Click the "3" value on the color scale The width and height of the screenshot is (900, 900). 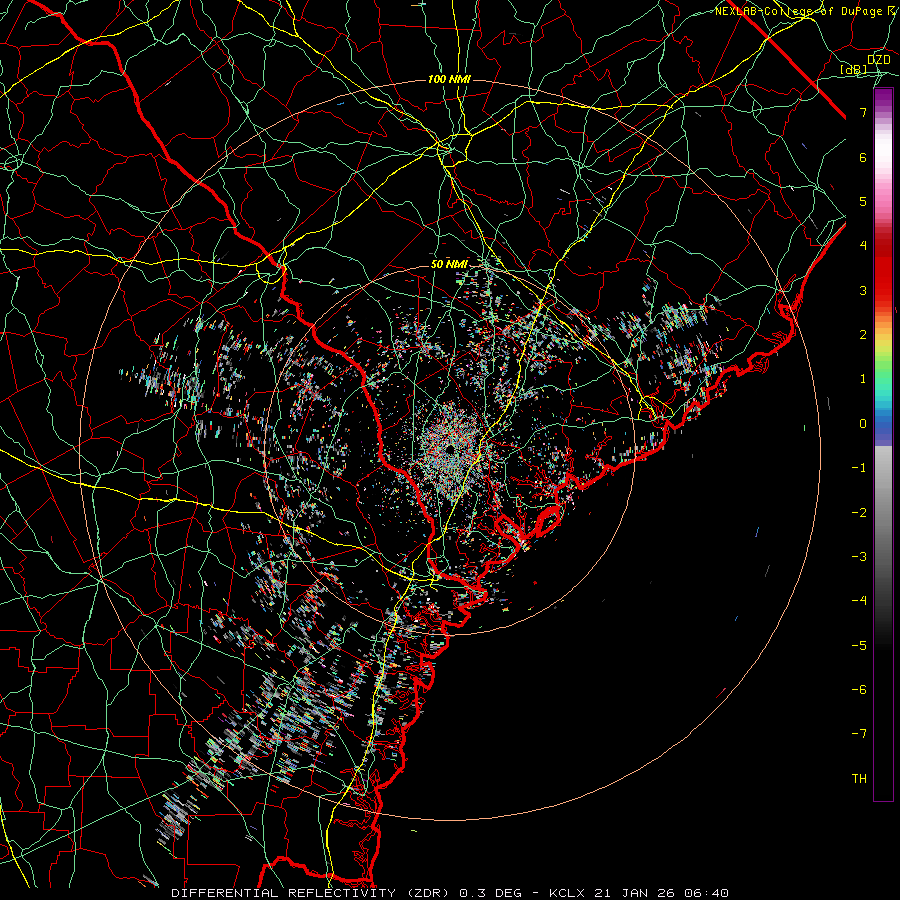(863, 290)
